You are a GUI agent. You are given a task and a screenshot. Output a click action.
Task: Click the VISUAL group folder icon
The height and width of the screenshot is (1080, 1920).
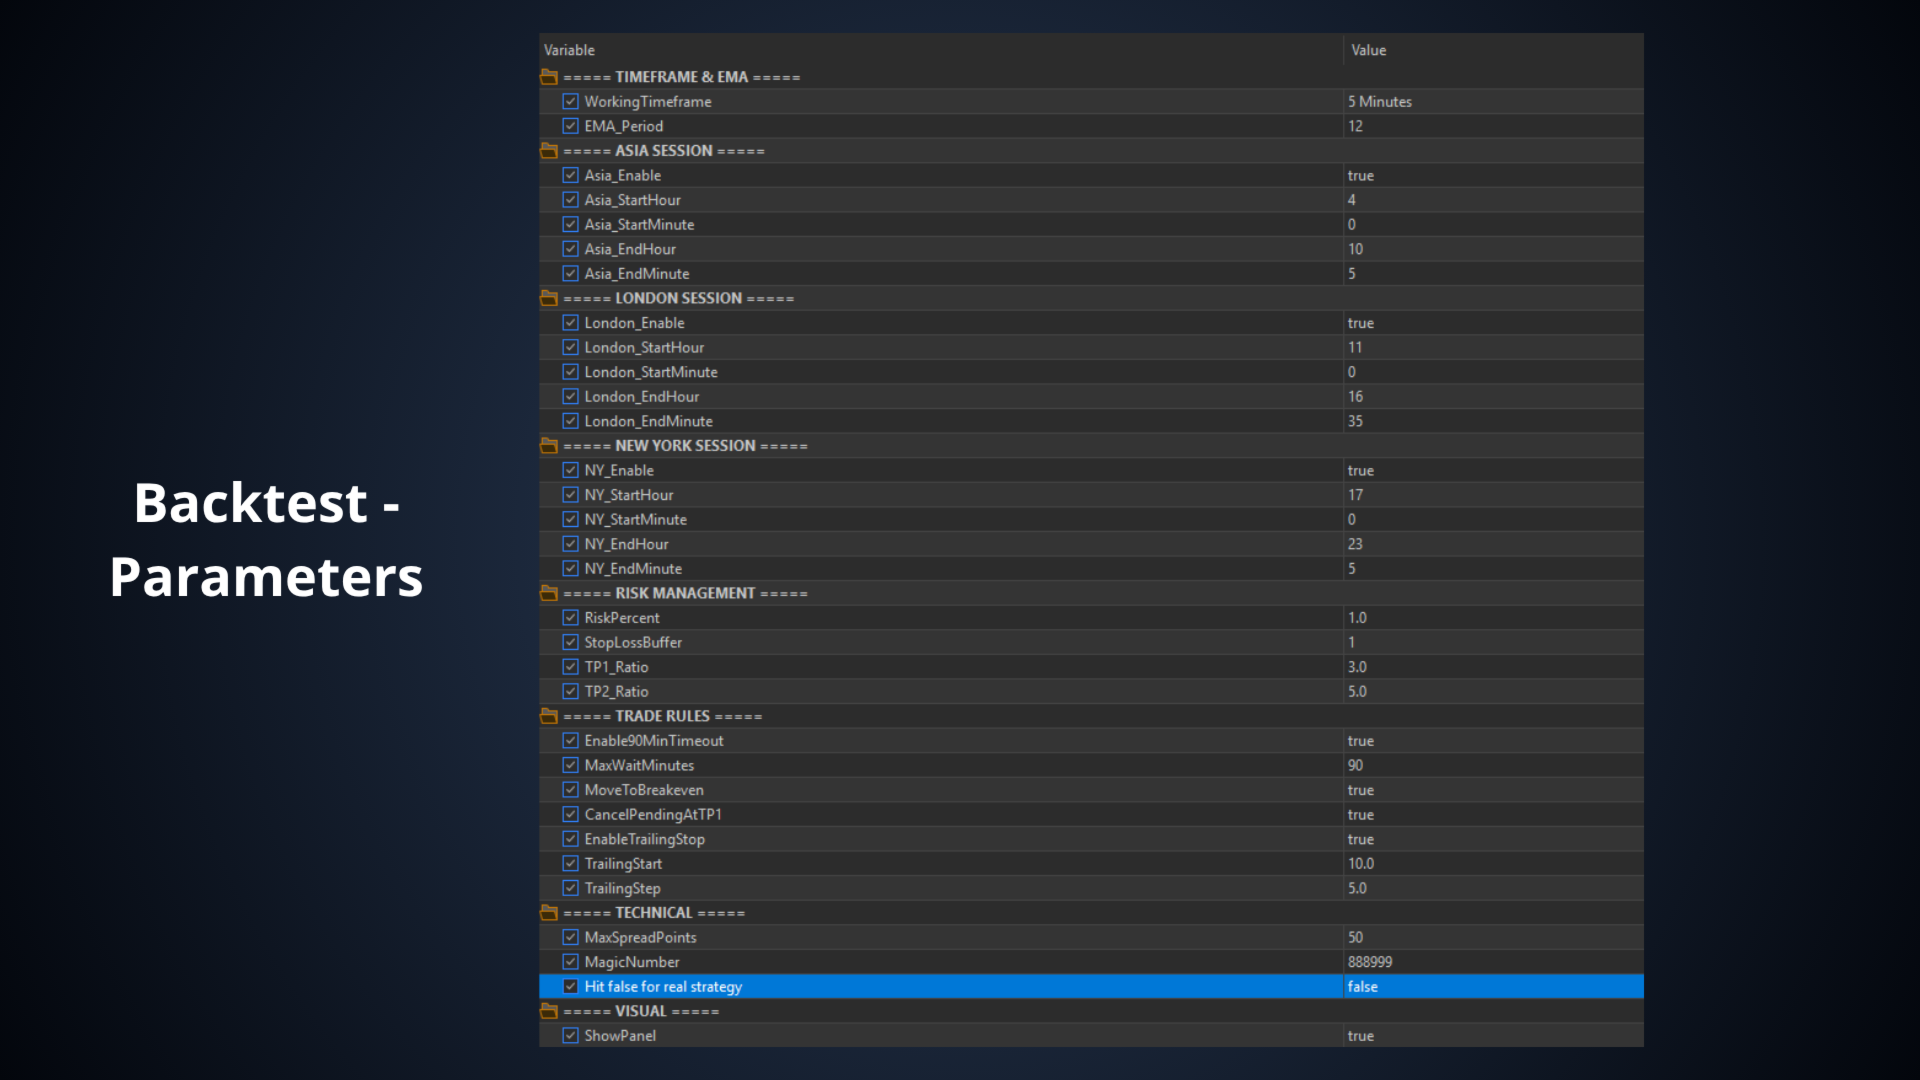[x=549, y=1011]
